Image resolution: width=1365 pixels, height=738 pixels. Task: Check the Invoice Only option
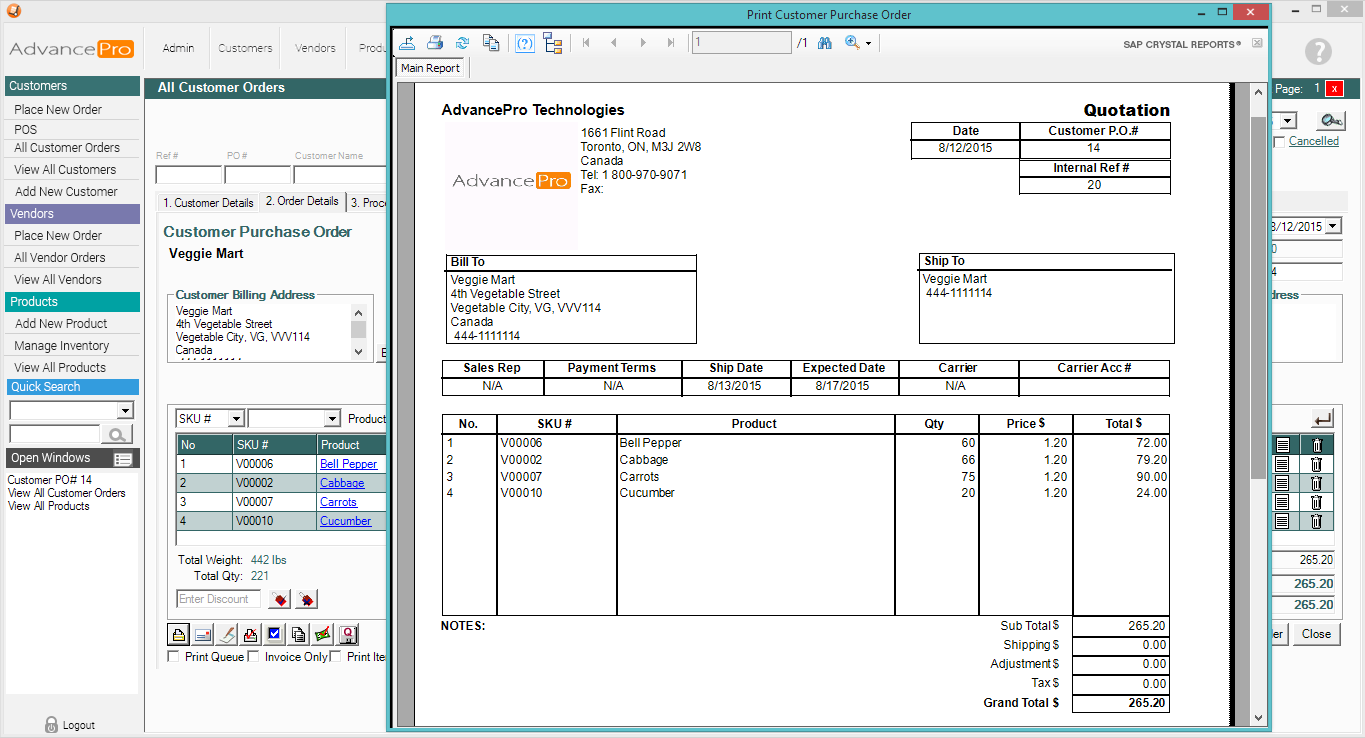coord(254,657)
